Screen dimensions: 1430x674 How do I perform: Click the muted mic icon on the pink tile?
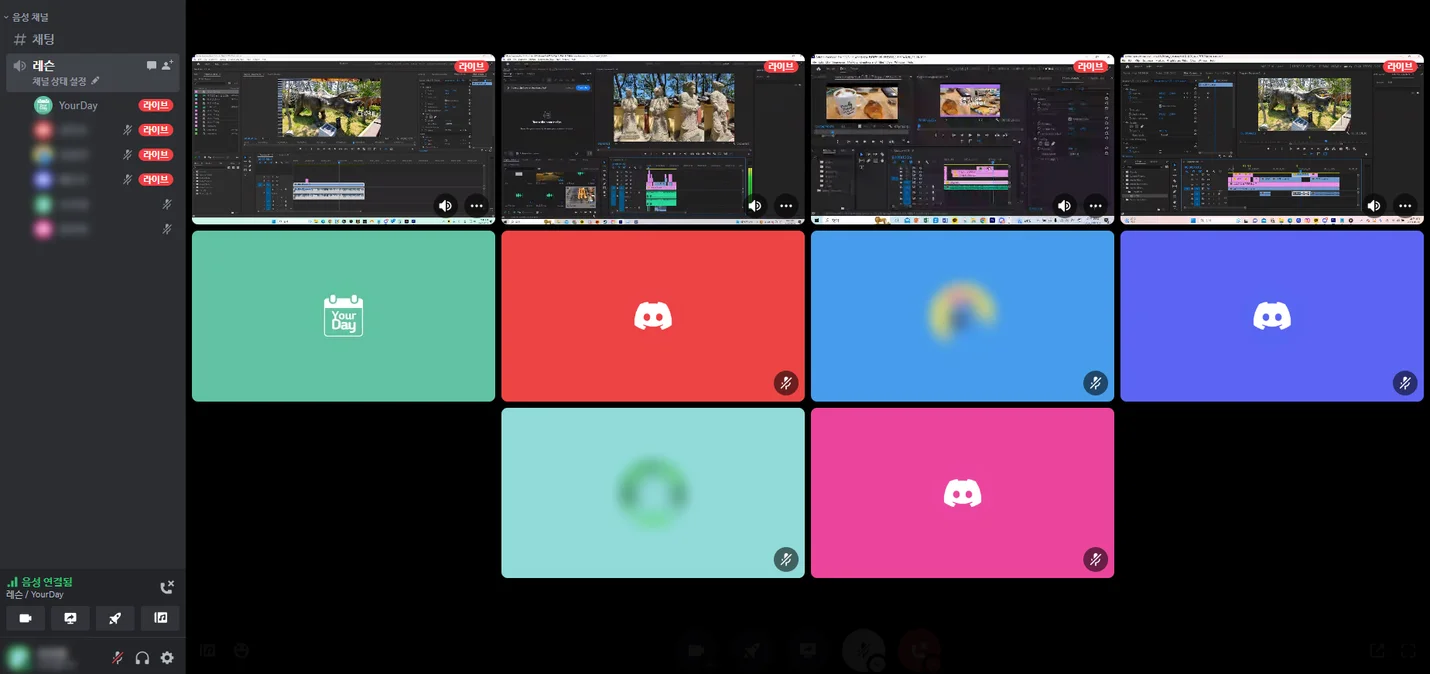1095,560
